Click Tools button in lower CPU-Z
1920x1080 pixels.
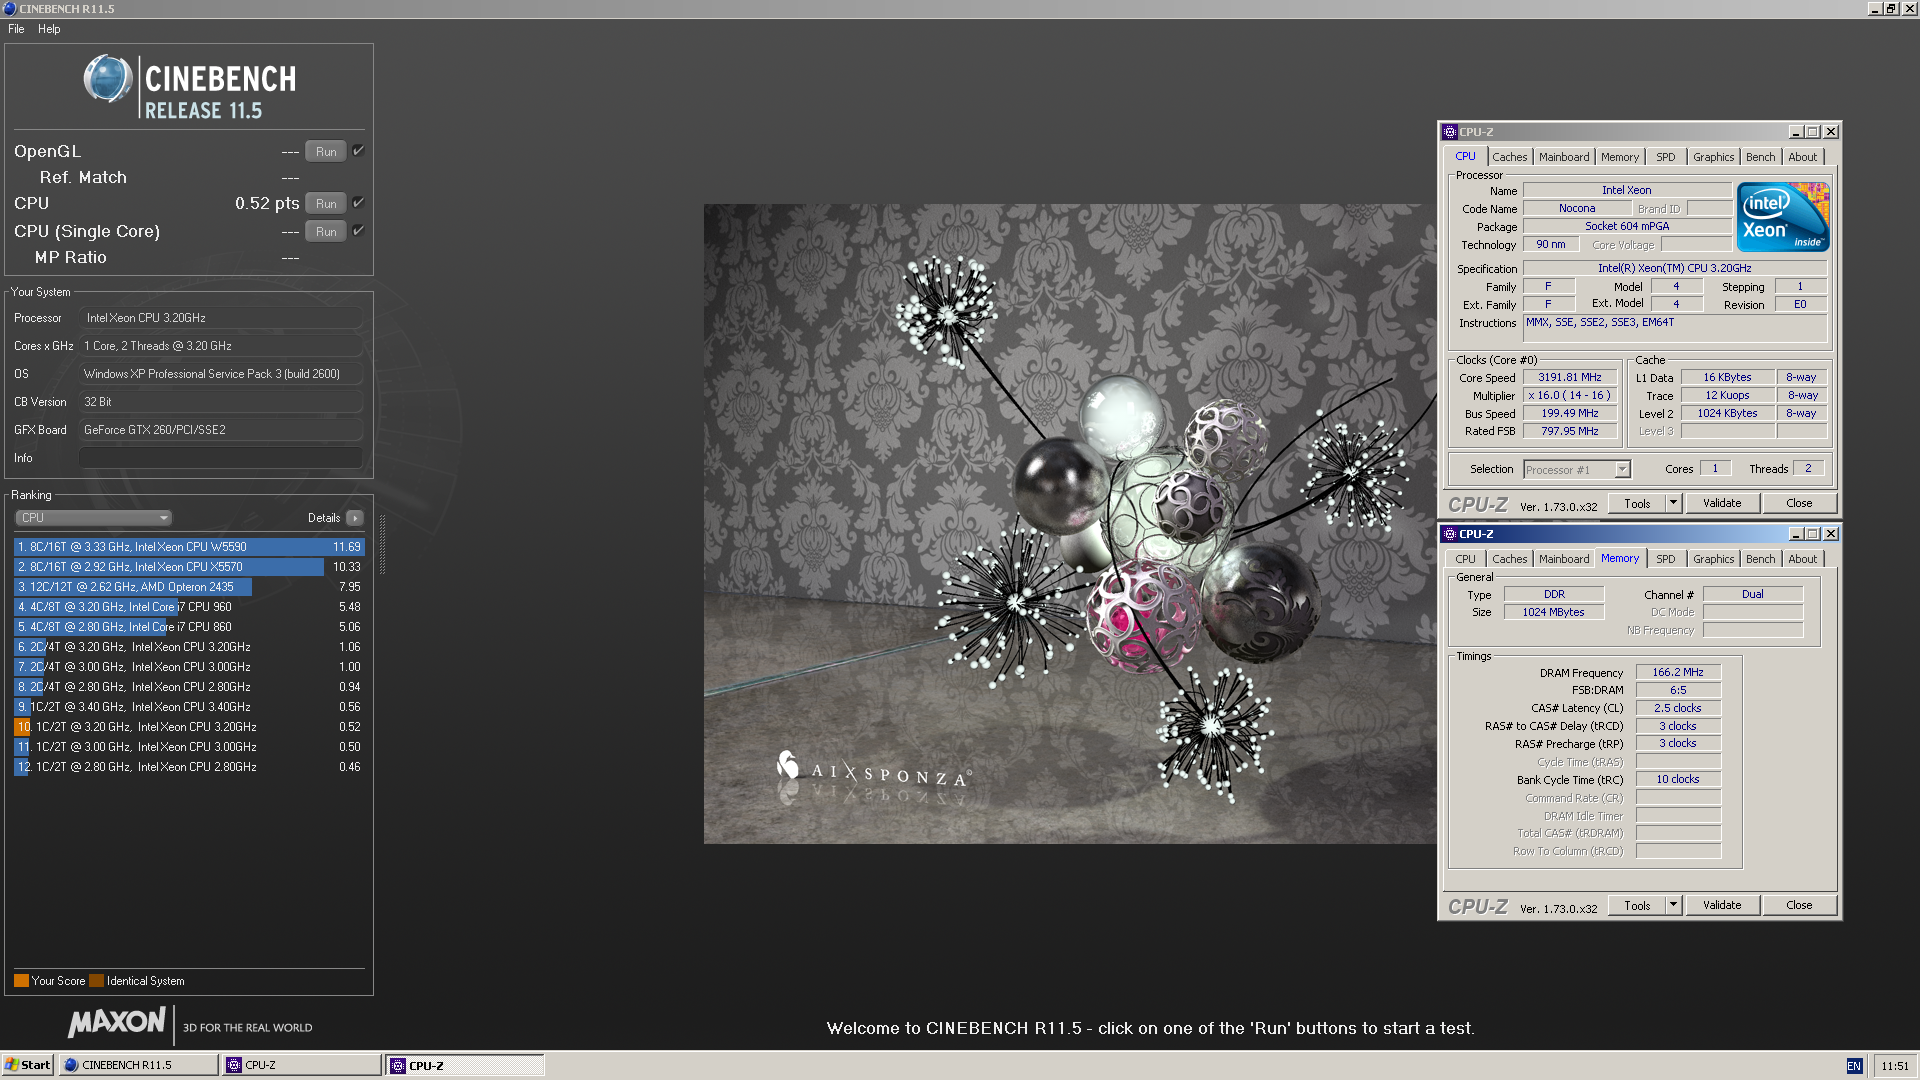pyautogui.click(x=1637, y=906)
